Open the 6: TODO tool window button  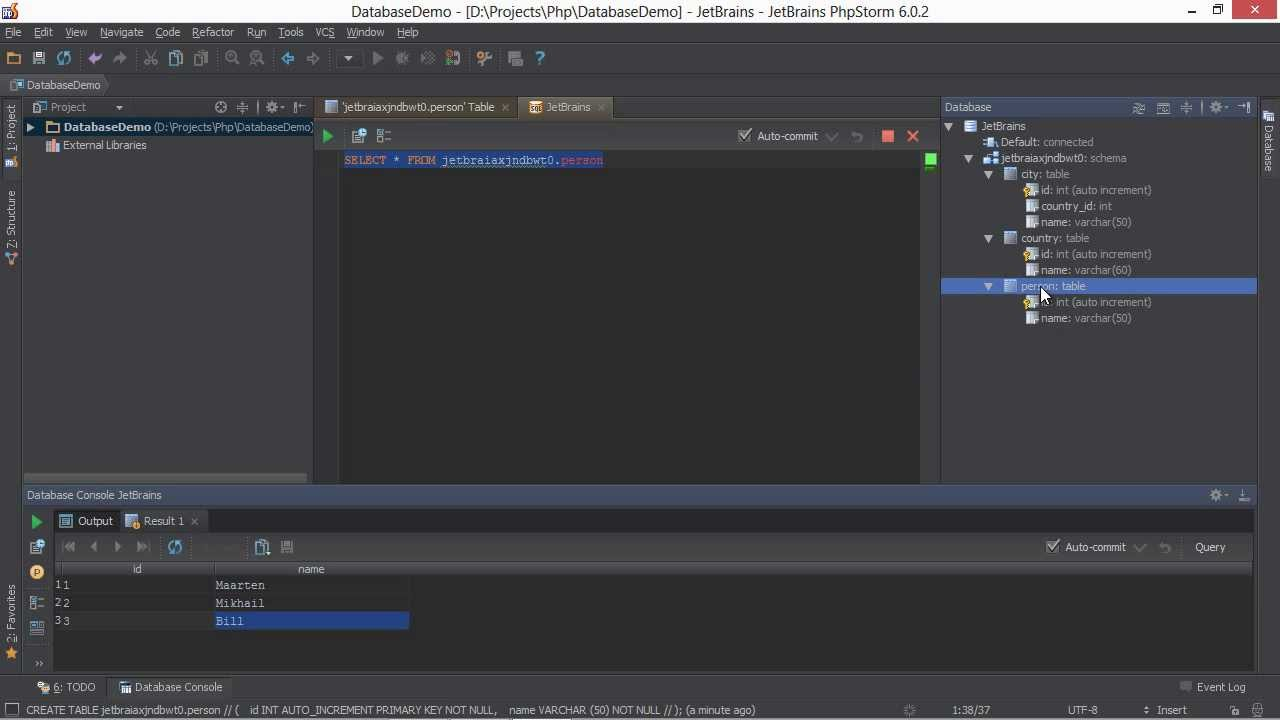[x=66, y=687]
